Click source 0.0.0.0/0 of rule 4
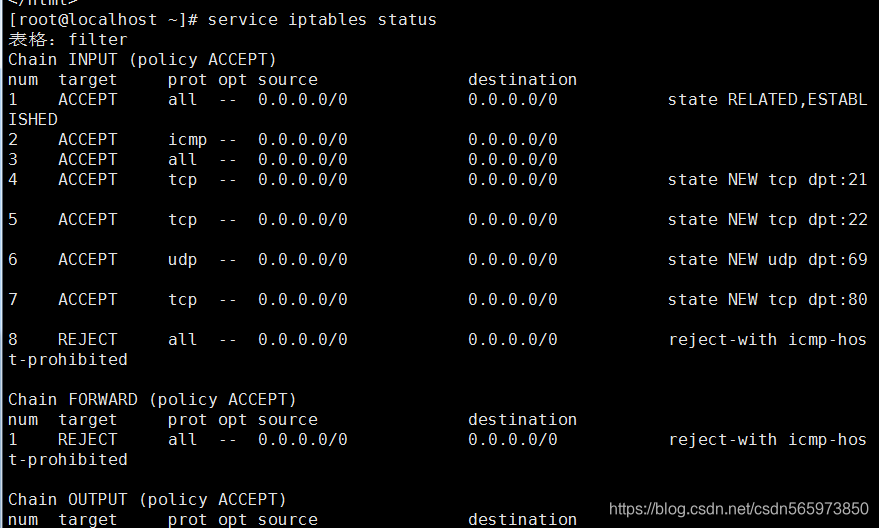 click(x=302, y=180)
